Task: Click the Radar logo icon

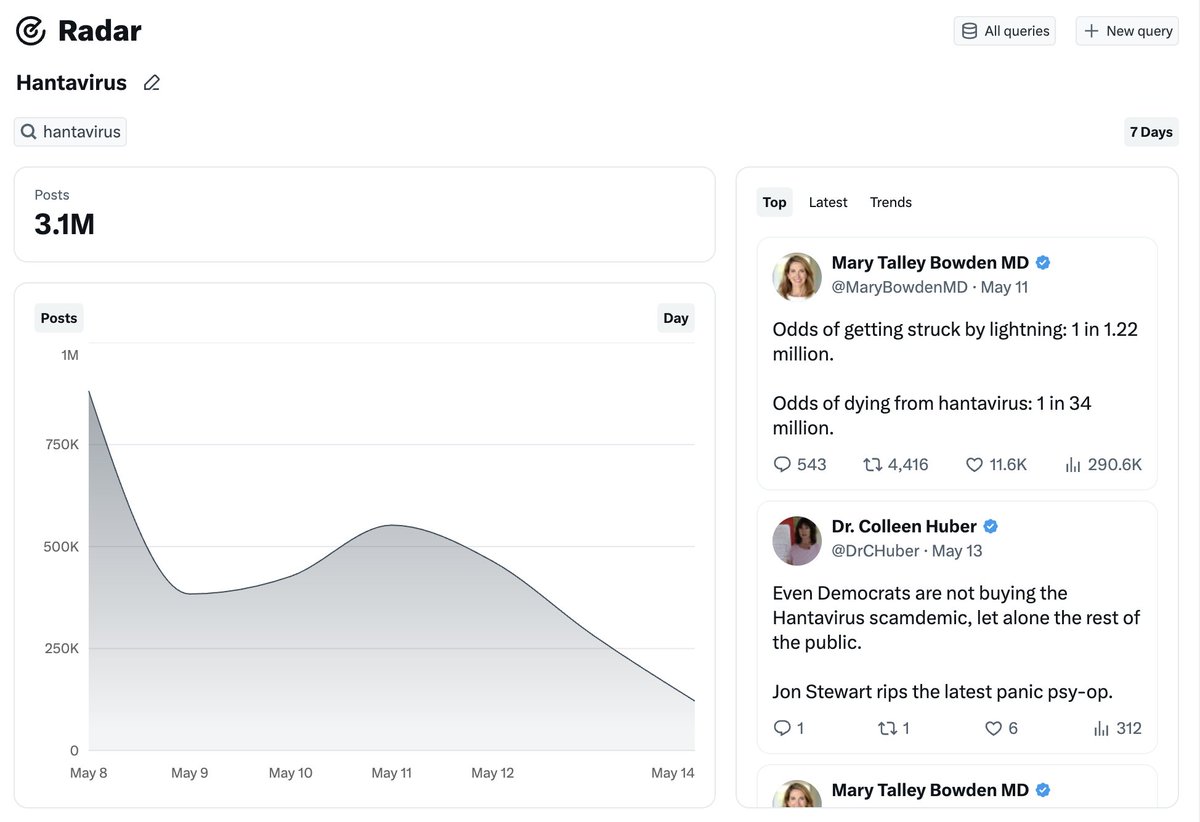Action: point(31,31)
